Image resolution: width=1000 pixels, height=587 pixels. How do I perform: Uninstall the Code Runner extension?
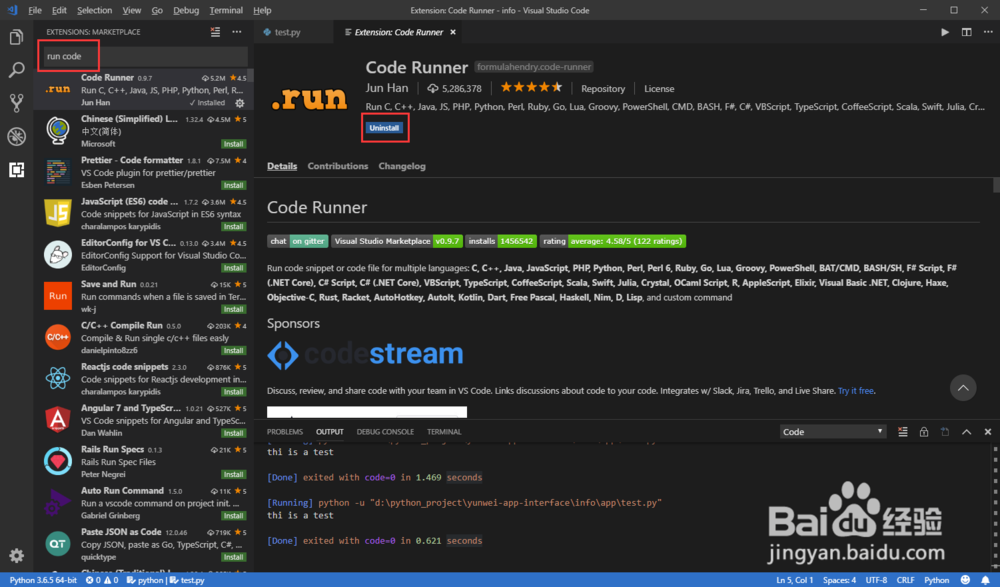[x=385, y=127]
